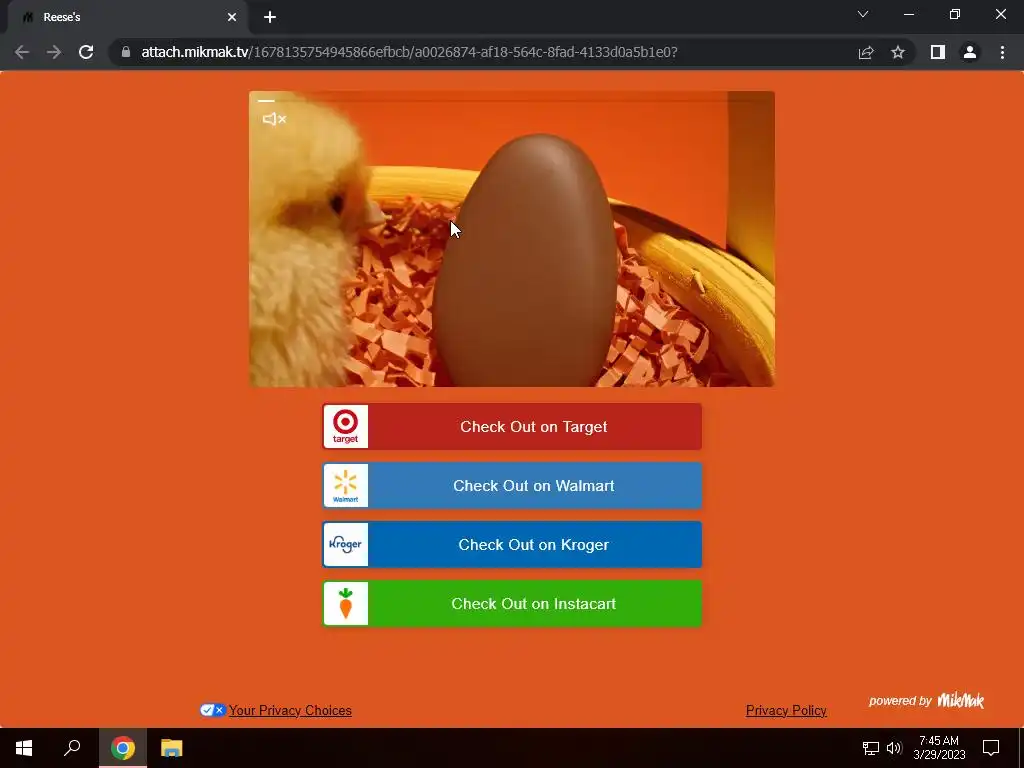Open the volume tray icon
This screenshot has width=1024, height=768.
(x=894, y=748)
